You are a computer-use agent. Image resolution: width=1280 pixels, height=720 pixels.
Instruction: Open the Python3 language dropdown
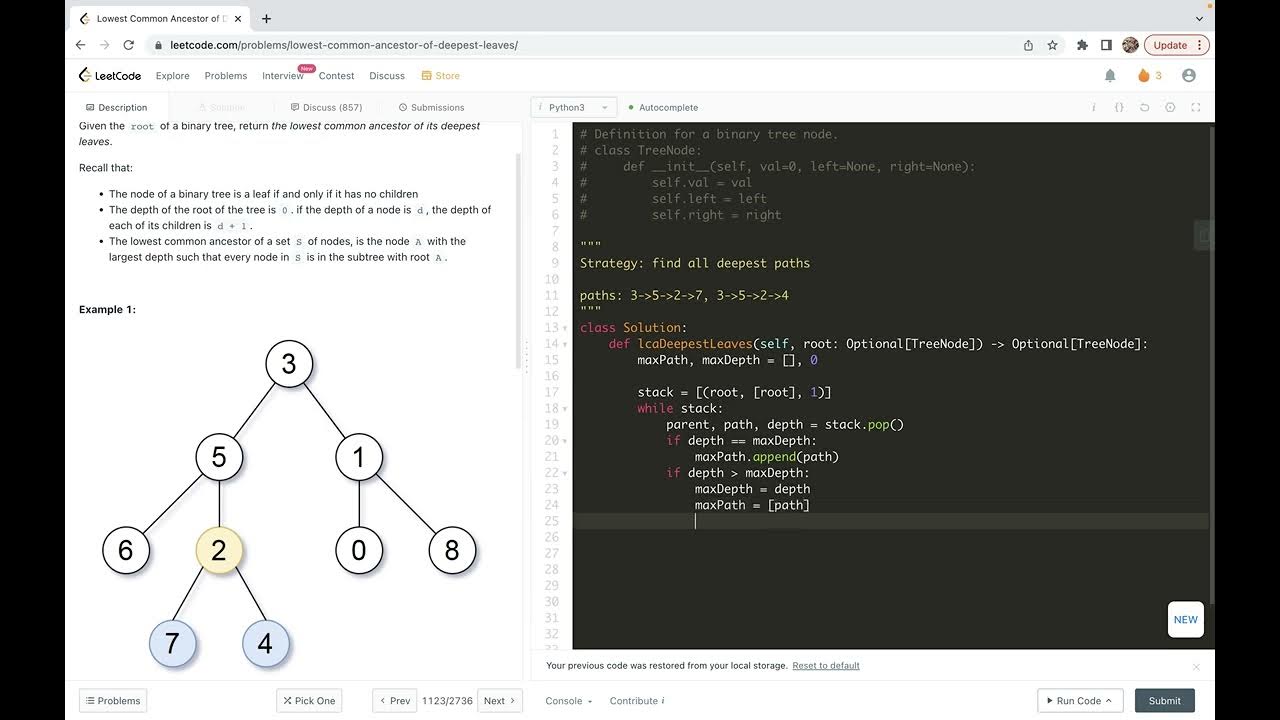[x=573, y=107]
